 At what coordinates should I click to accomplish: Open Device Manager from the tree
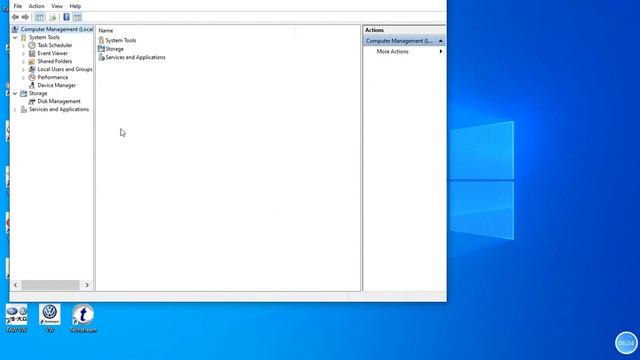[56, 85]
